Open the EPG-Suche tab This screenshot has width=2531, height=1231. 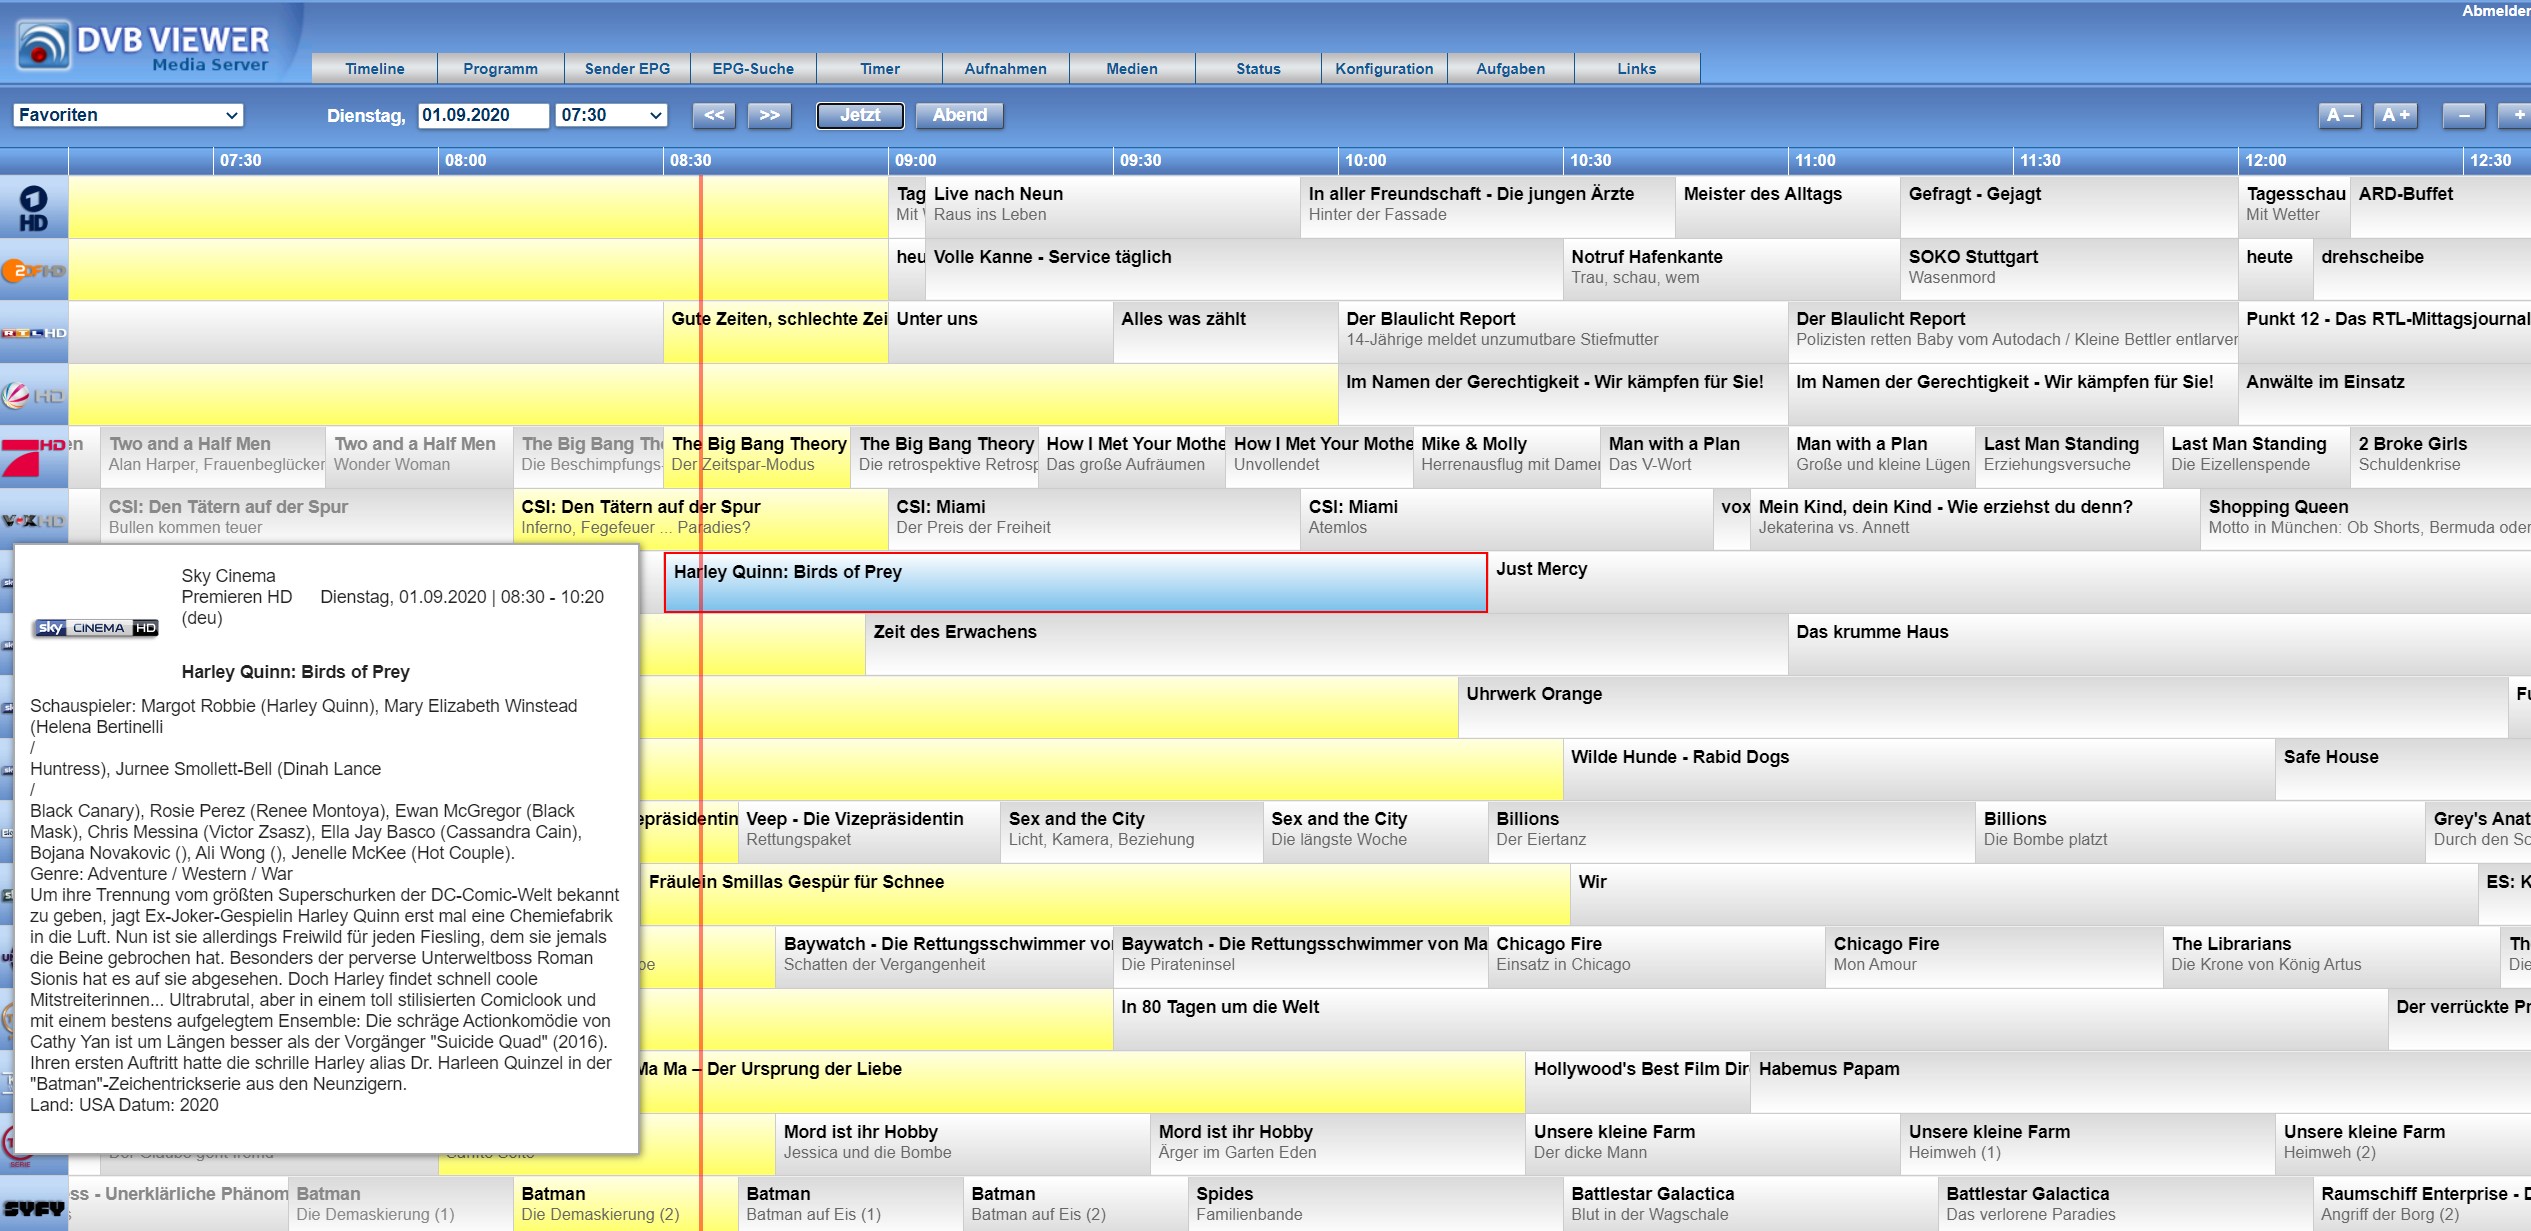[753, 68]
